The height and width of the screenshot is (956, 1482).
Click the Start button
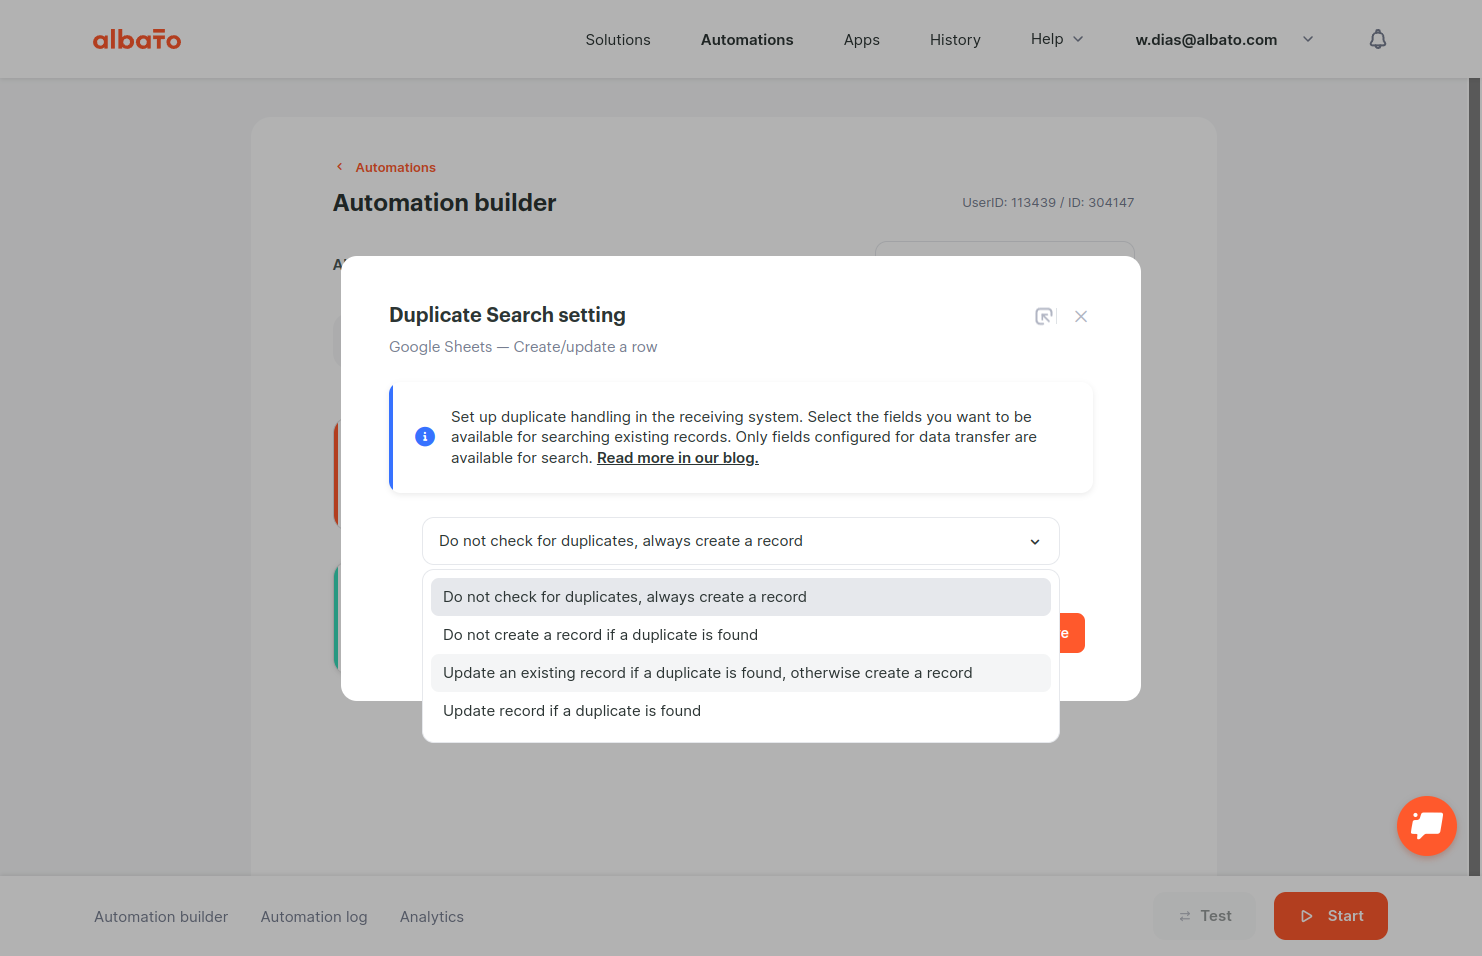(x=1331, y=916)
